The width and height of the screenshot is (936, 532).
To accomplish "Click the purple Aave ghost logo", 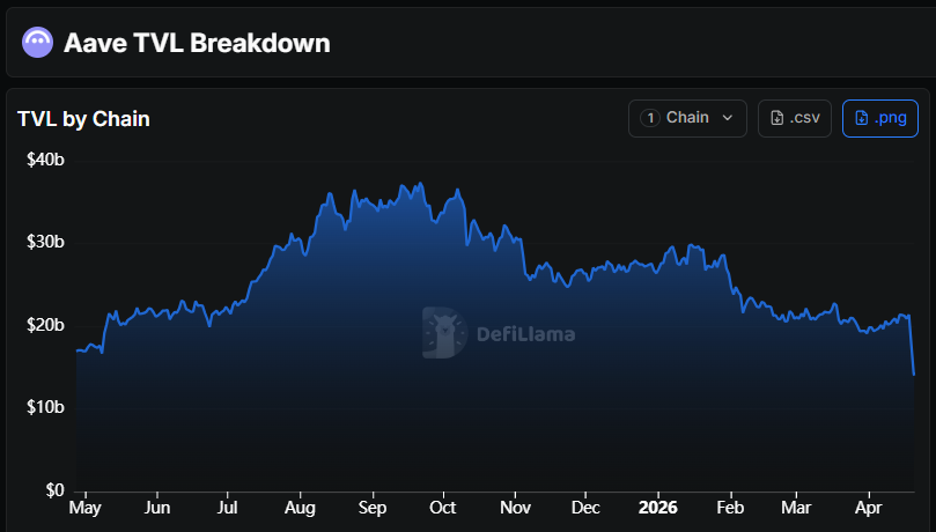I will point(37,42).
